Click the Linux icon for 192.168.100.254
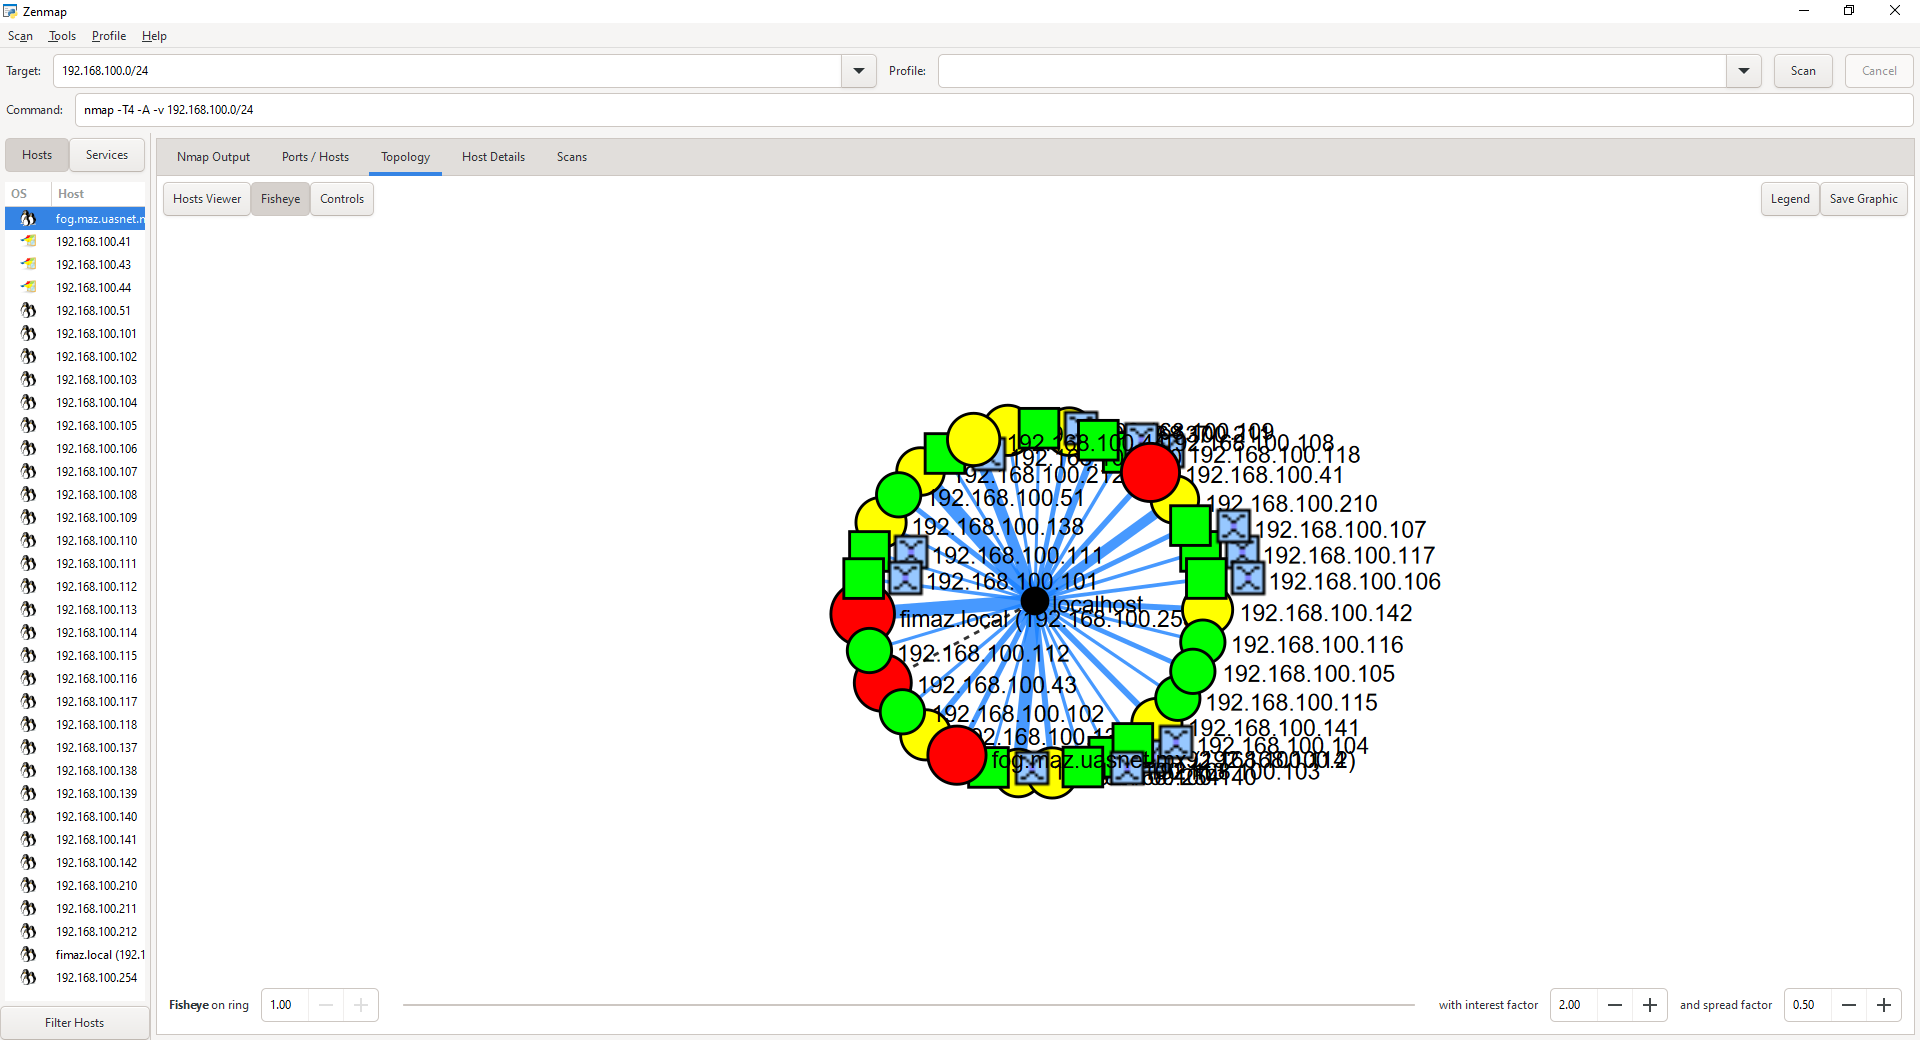This screenshot has width=1920, height=1040. [x=29, y=977]
